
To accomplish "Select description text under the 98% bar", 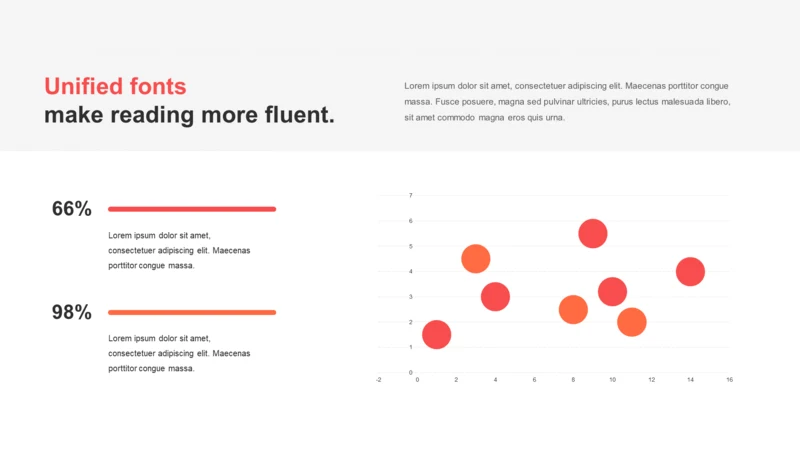I will coord(179,353).
